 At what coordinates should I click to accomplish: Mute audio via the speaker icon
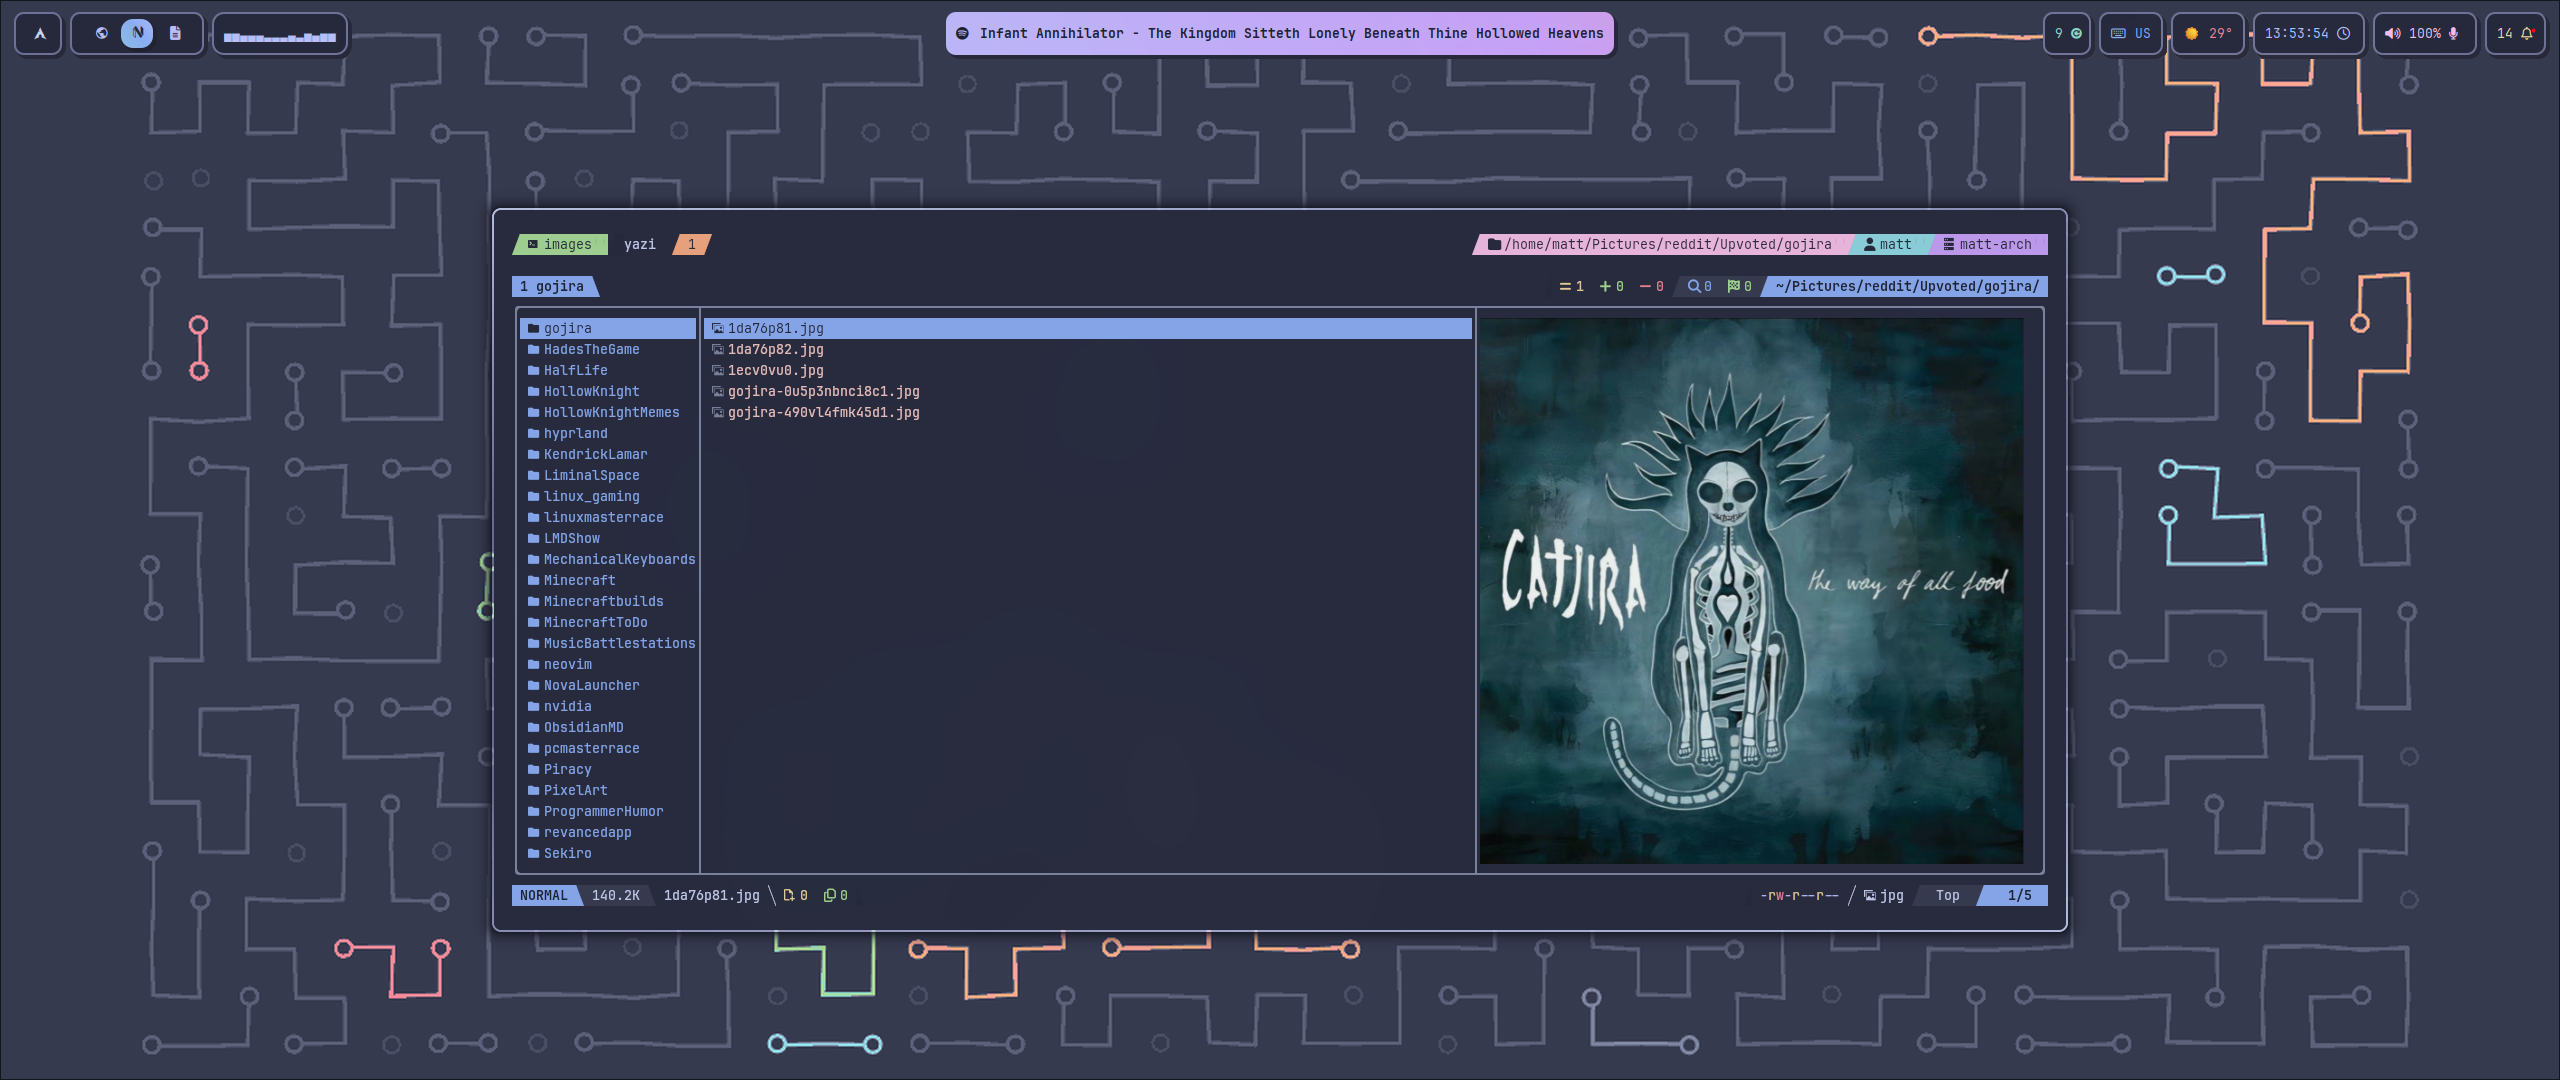click(x=2392, y=33)
